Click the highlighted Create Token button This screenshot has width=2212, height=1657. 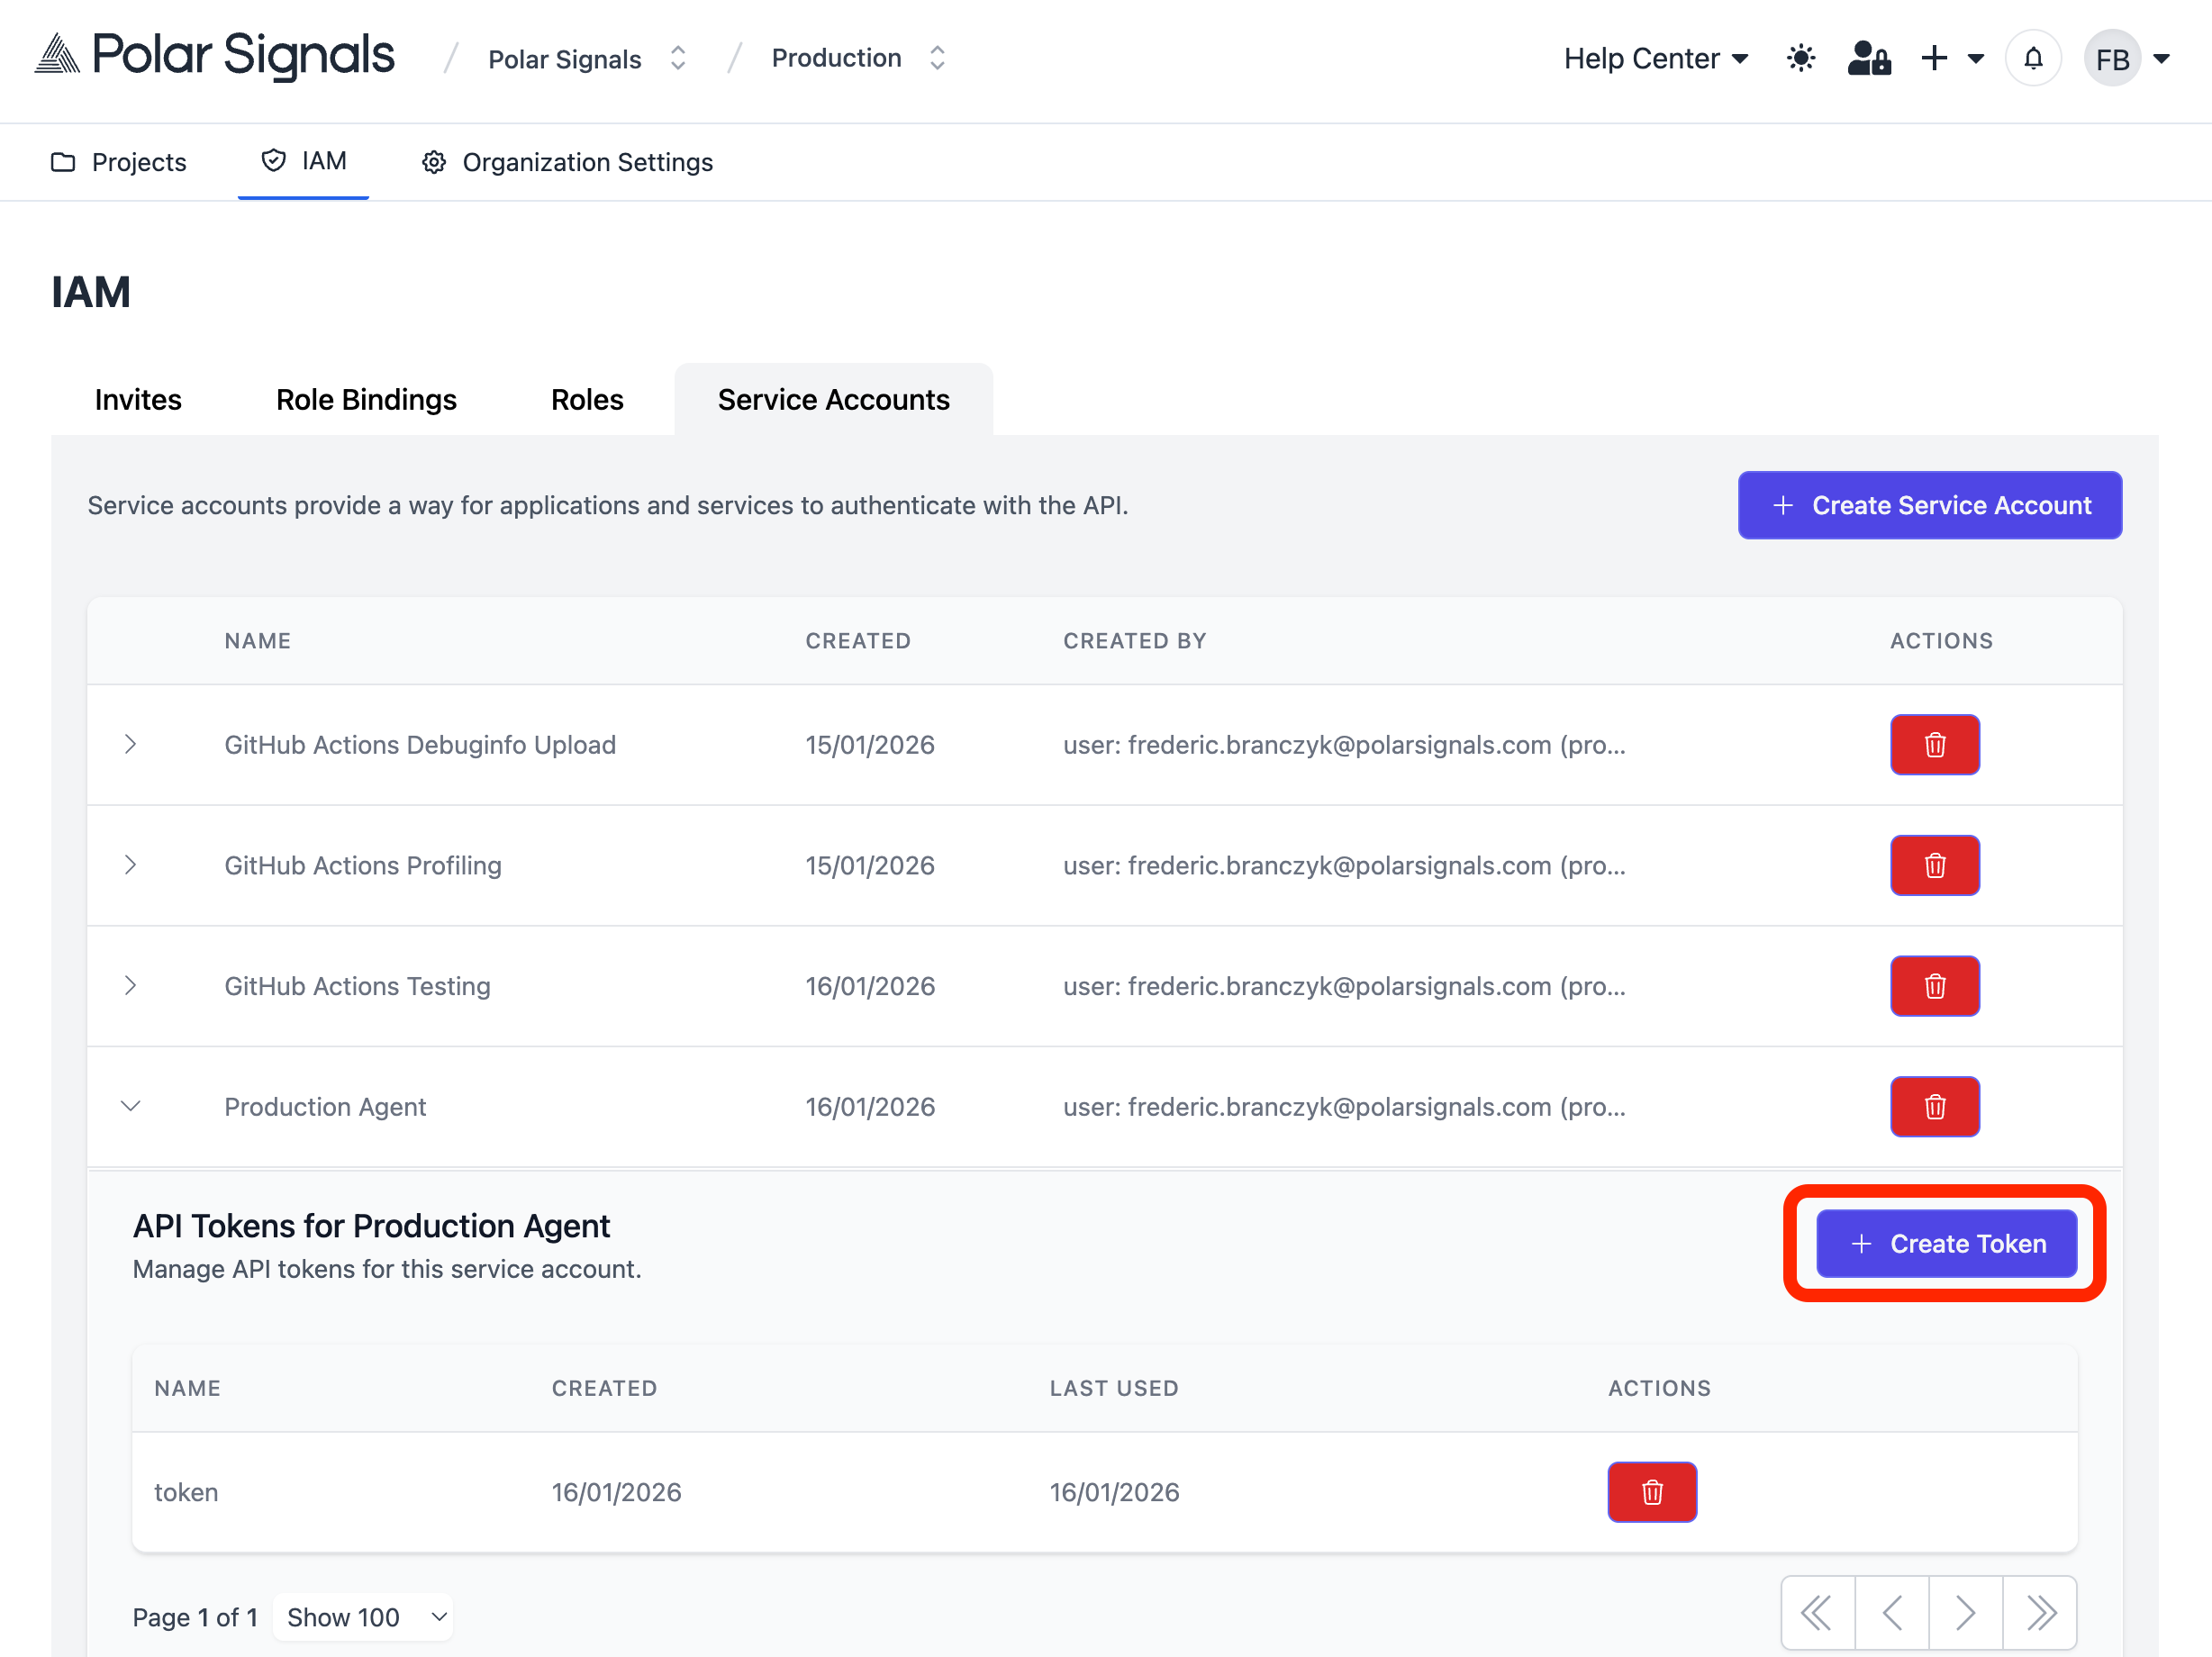coord(1946,1243)
